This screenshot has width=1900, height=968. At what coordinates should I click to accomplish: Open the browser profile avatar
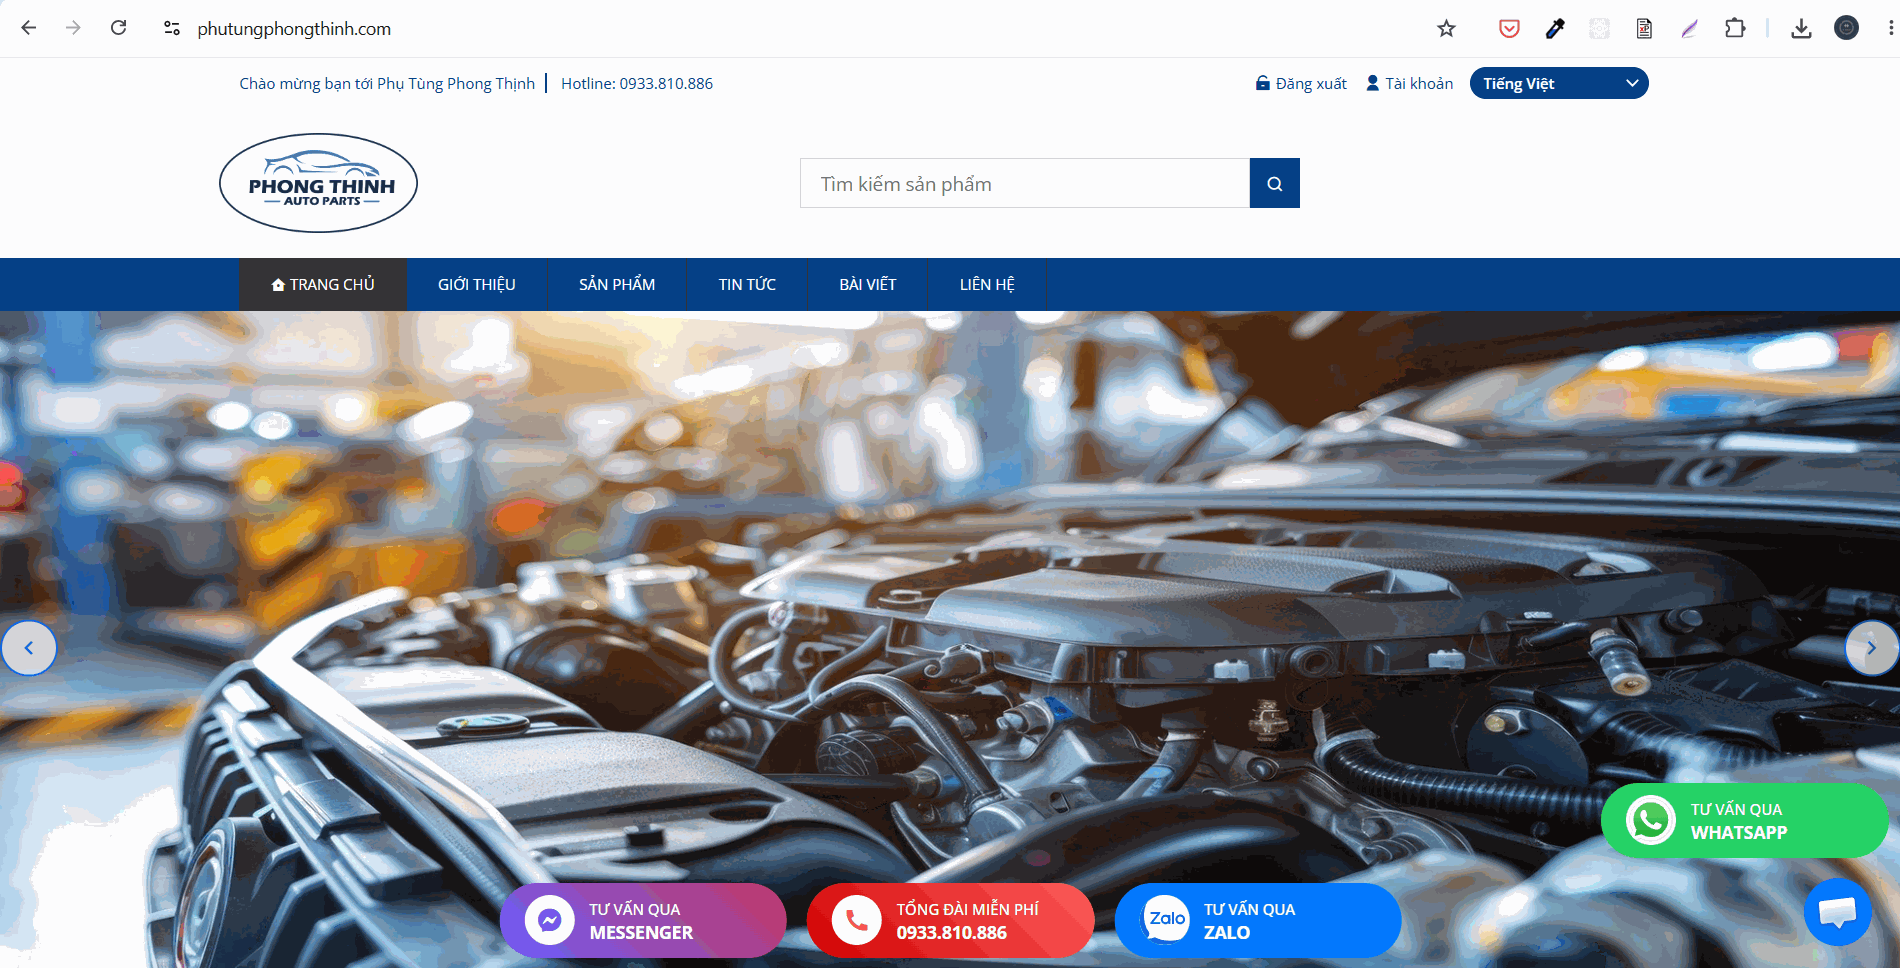[x=1846, y=28]
